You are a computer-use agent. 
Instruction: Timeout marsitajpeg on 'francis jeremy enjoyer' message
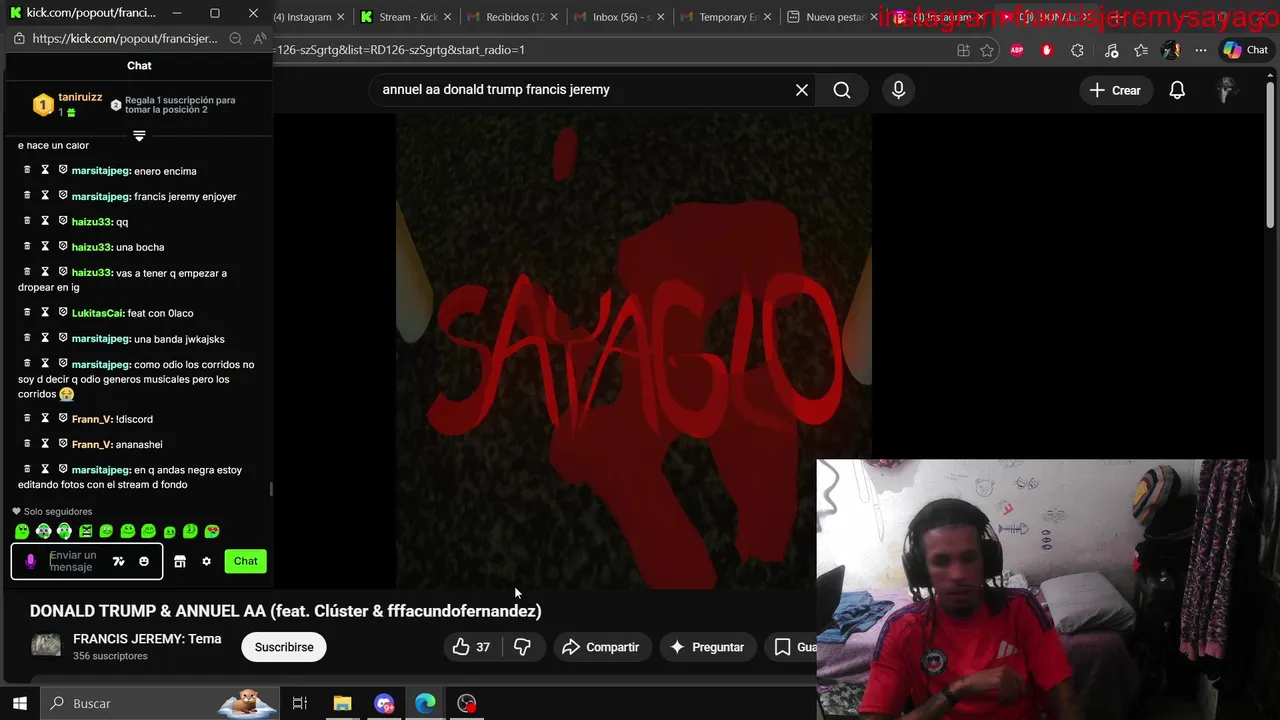(45, 196)
